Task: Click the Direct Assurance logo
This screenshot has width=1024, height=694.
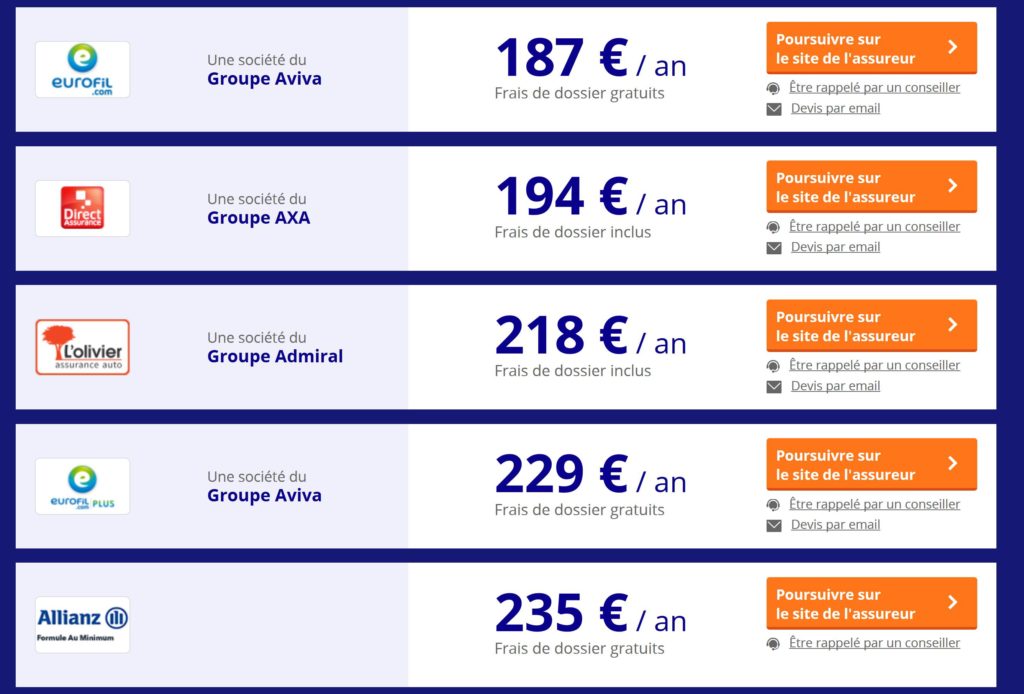Action: tap(82, 207)
